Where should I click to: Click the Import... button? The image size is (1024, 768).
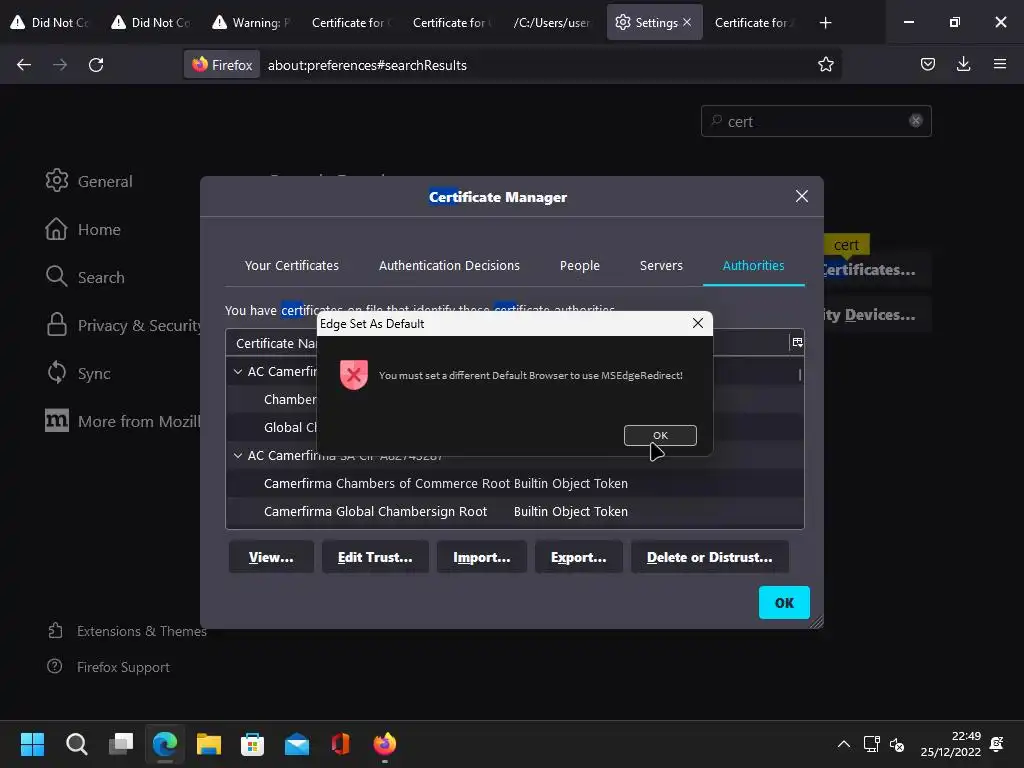[x=481, y=557]
